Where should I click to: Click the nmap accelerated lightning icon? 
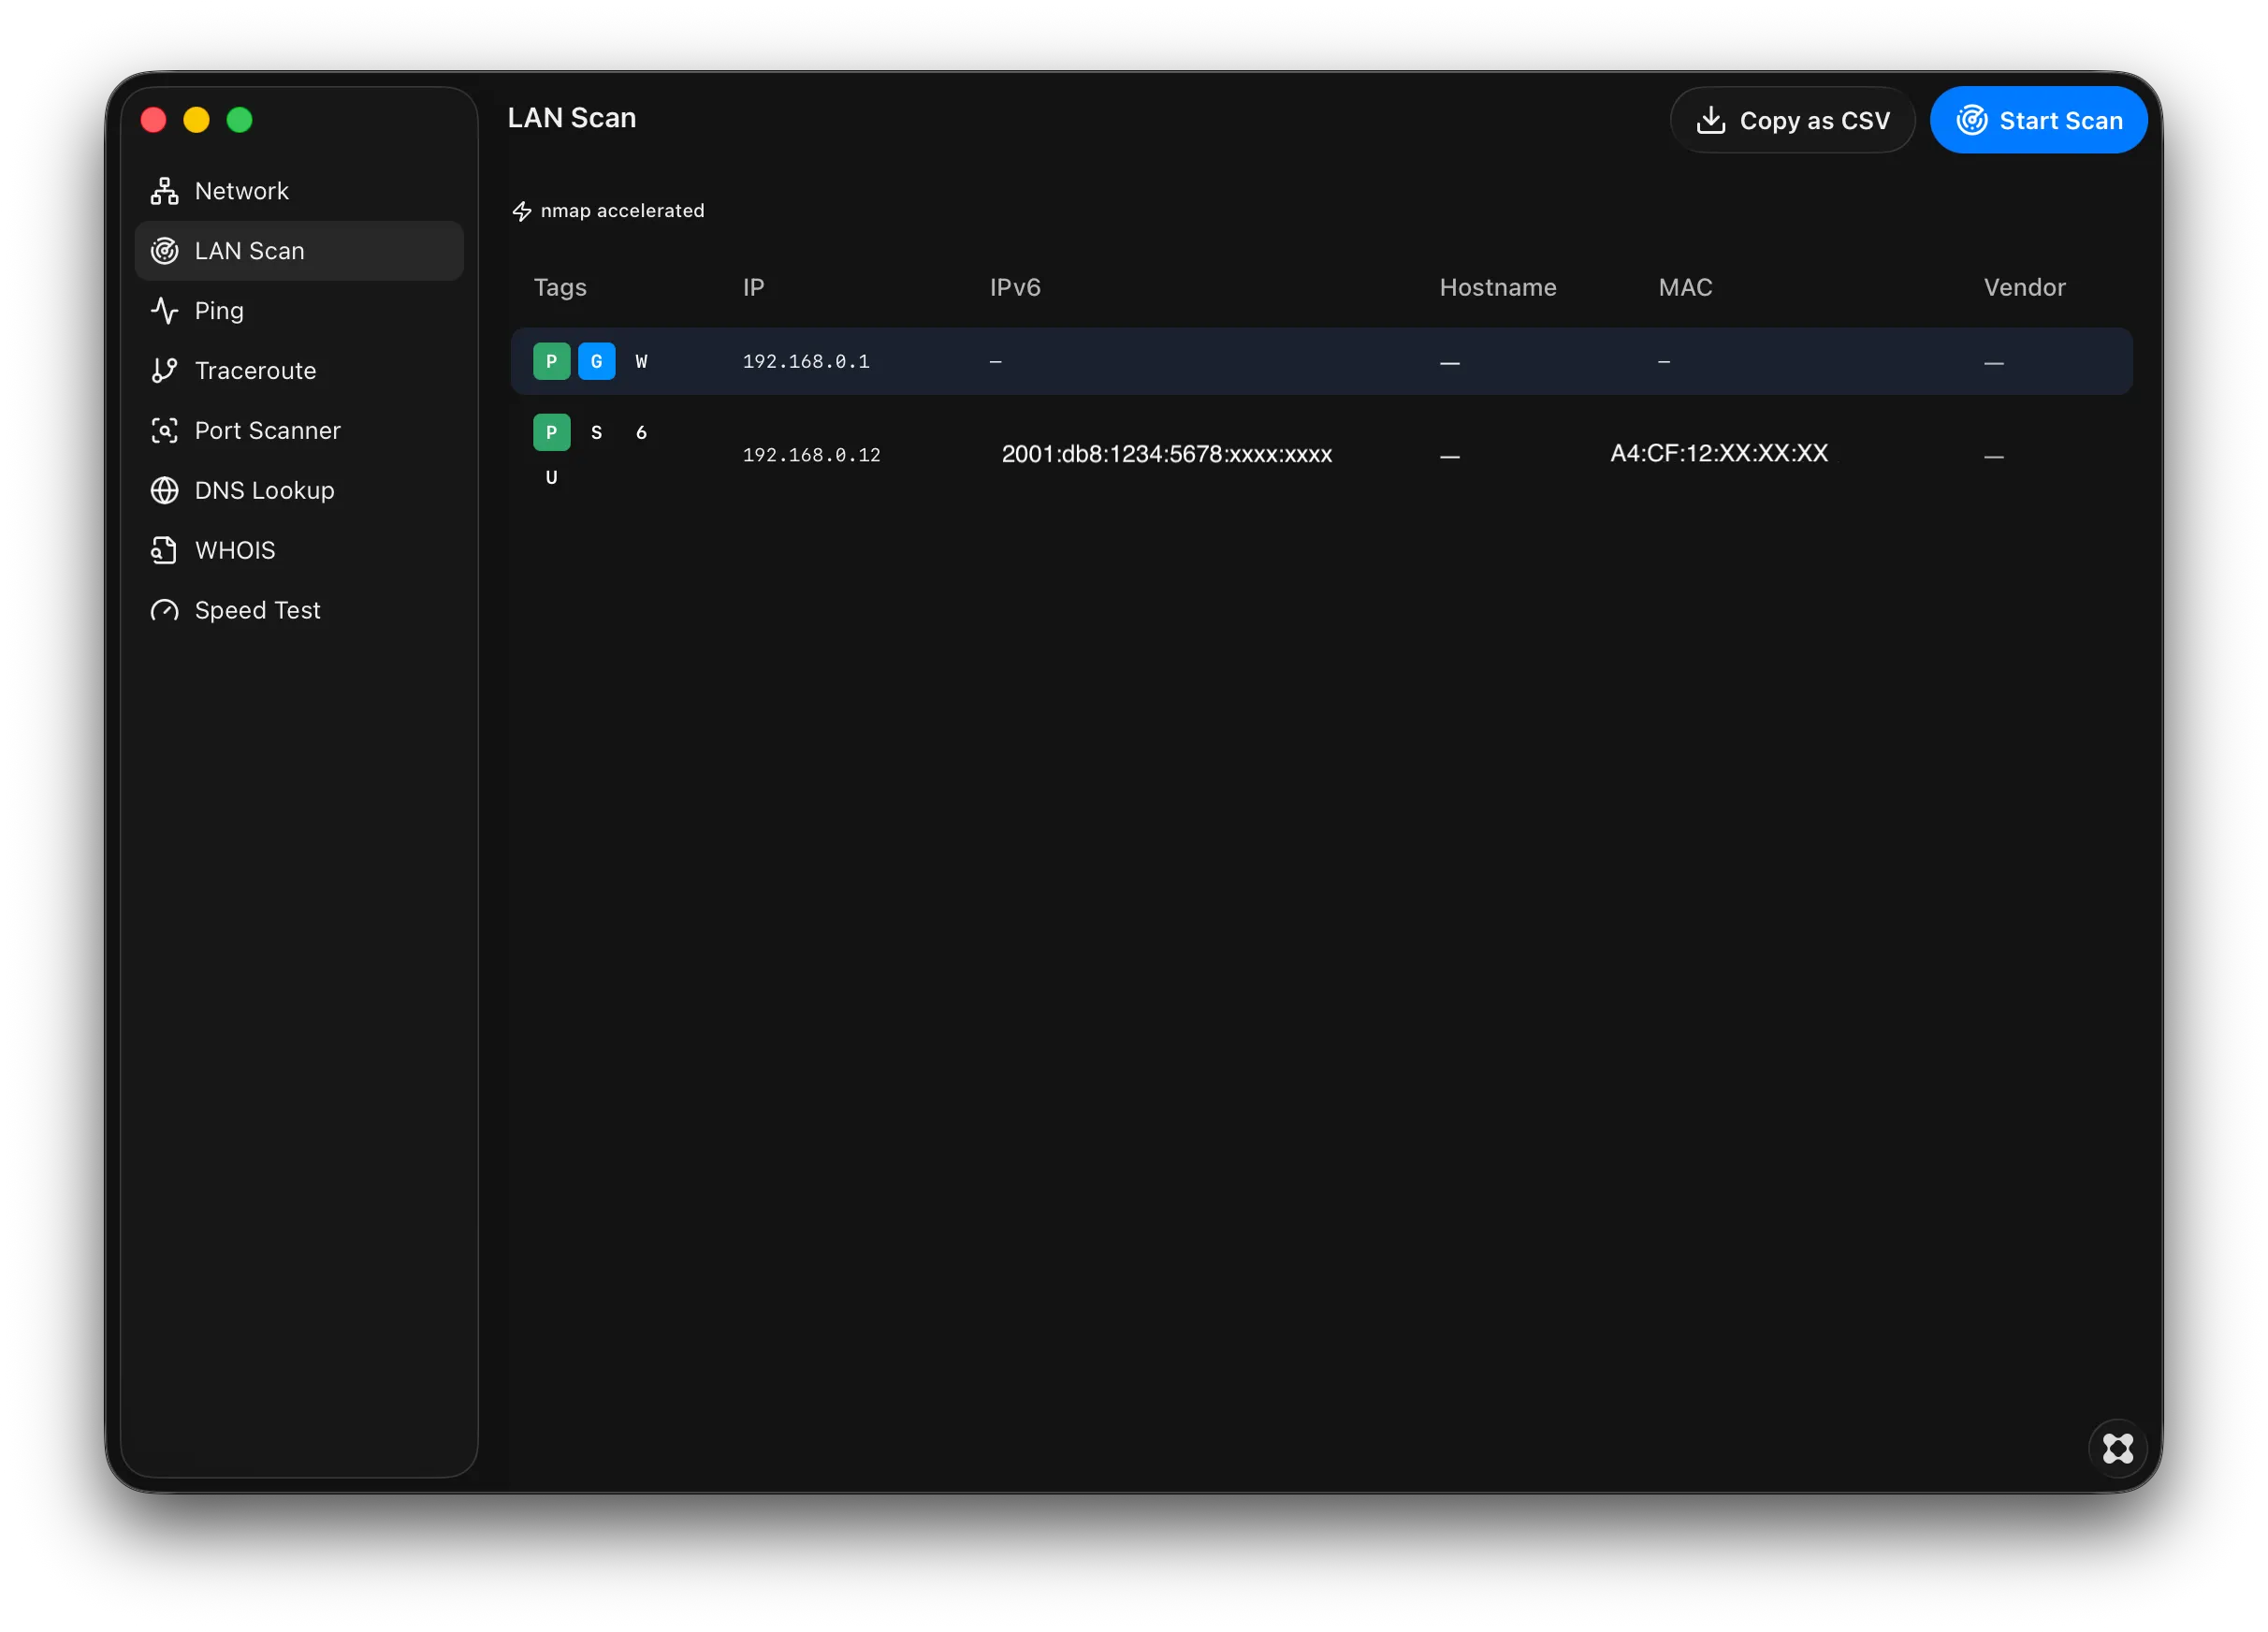pos(522,211)
